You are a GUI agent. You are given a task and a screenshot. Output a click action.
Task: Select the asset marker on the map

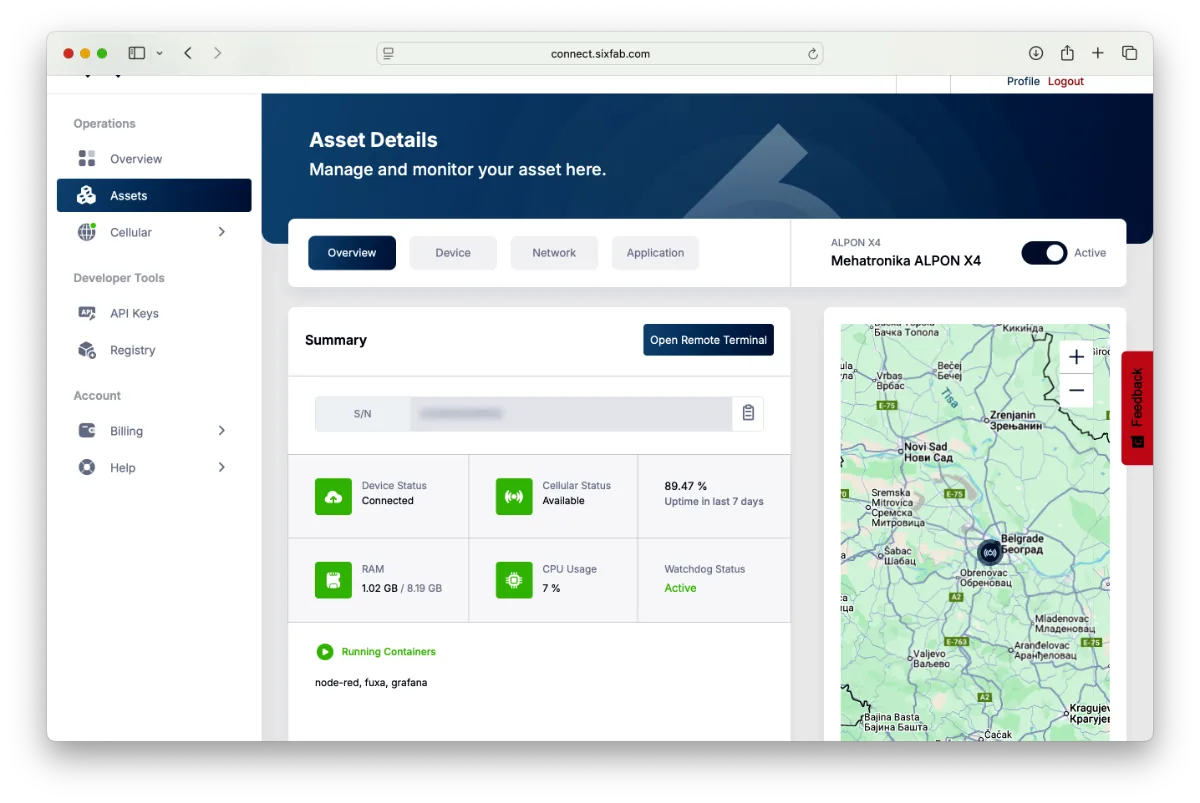(x=990, y=552)
